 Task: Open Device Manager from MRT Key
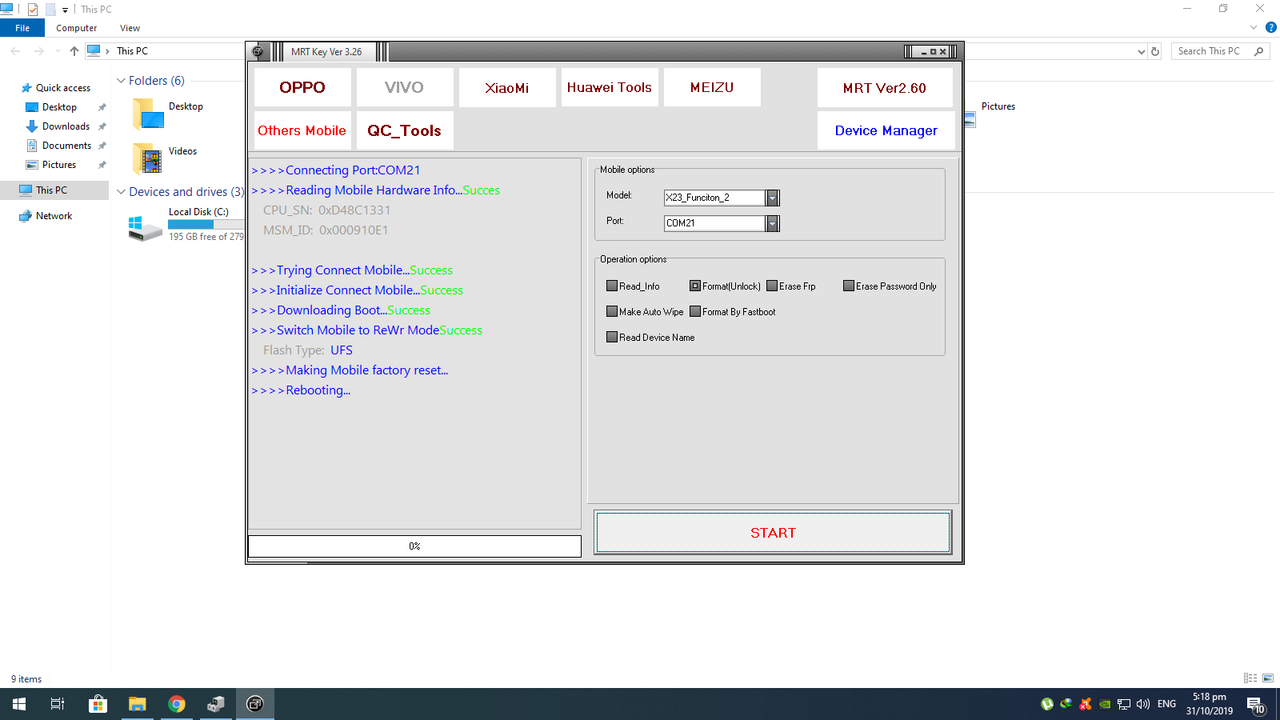885,130
